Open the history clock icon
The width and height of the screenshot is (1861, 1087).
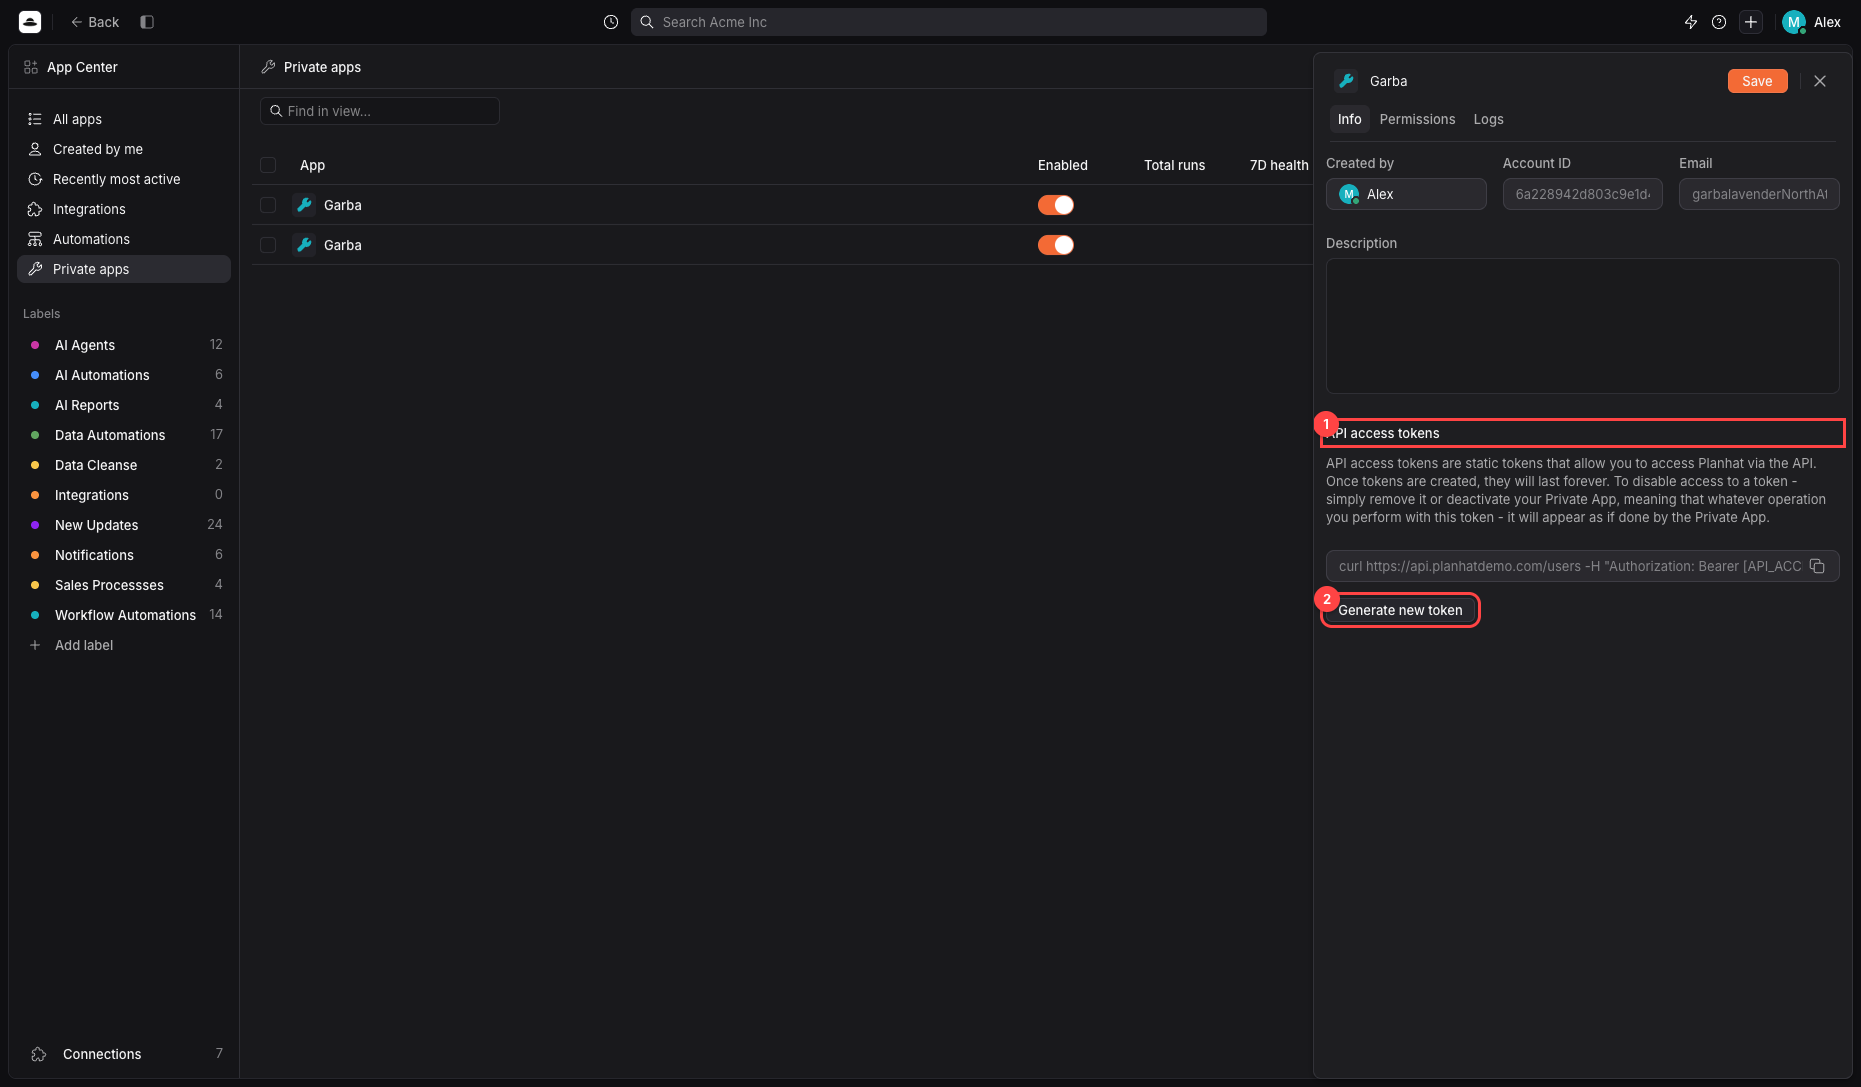[611, 22]
